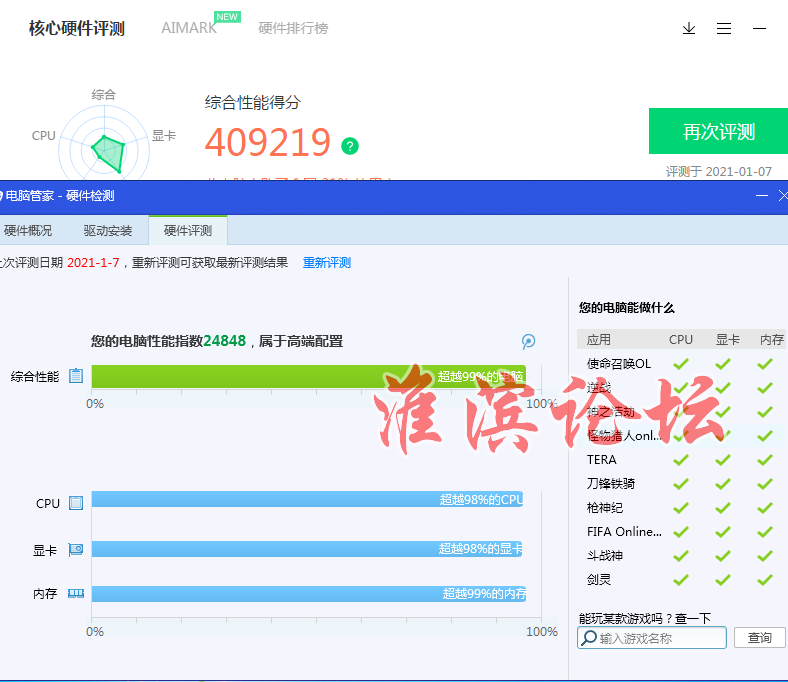Select the 硬件评测 tab

pyautogui.click(x=188, y=231)
